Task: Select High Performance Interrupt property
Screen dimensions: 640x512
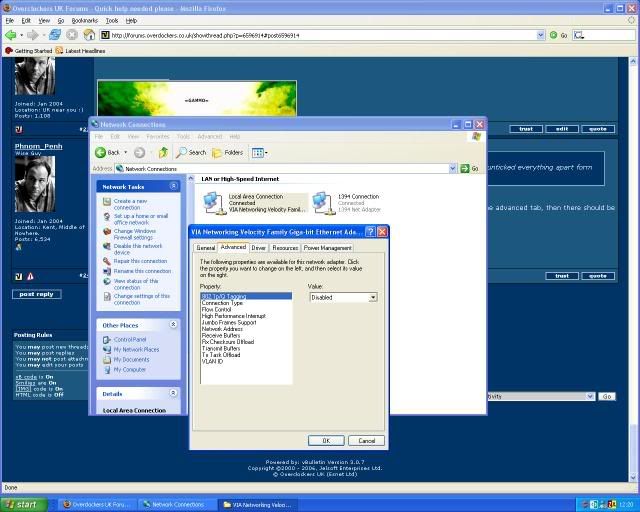Action: click(233, 316)
